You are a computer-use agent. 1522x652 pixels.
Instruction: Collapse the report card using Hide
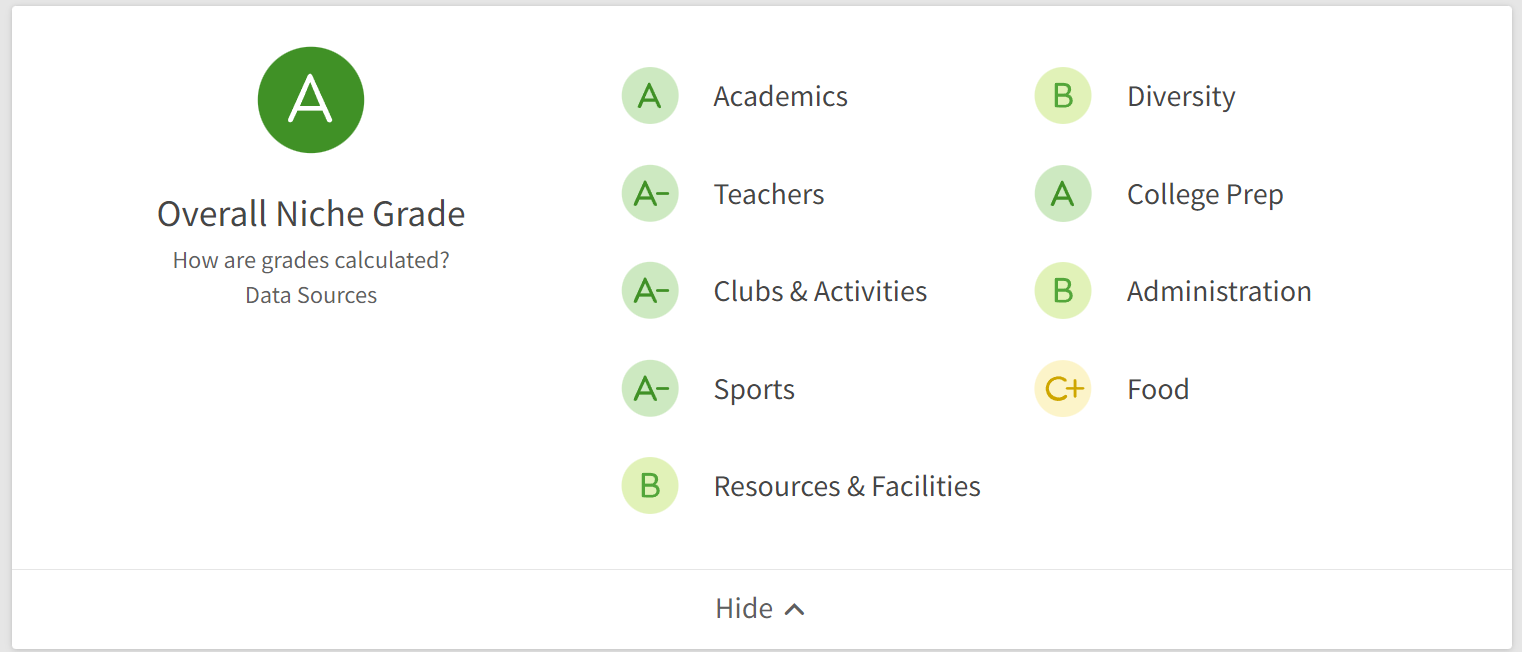742,607
